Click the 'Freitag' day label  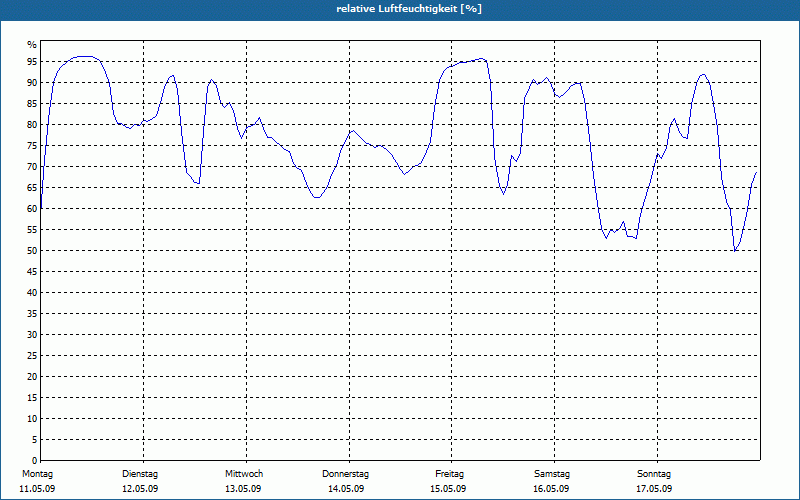449,474
